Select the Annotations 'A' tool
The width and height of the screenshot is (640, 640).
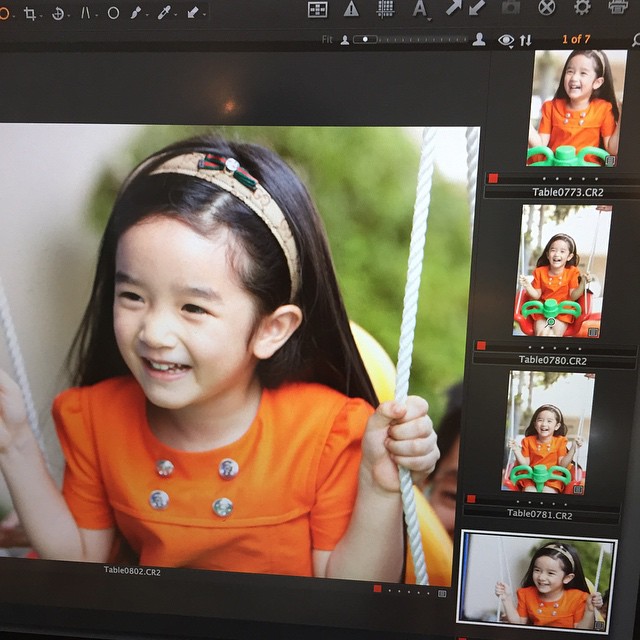click(420, 8)
